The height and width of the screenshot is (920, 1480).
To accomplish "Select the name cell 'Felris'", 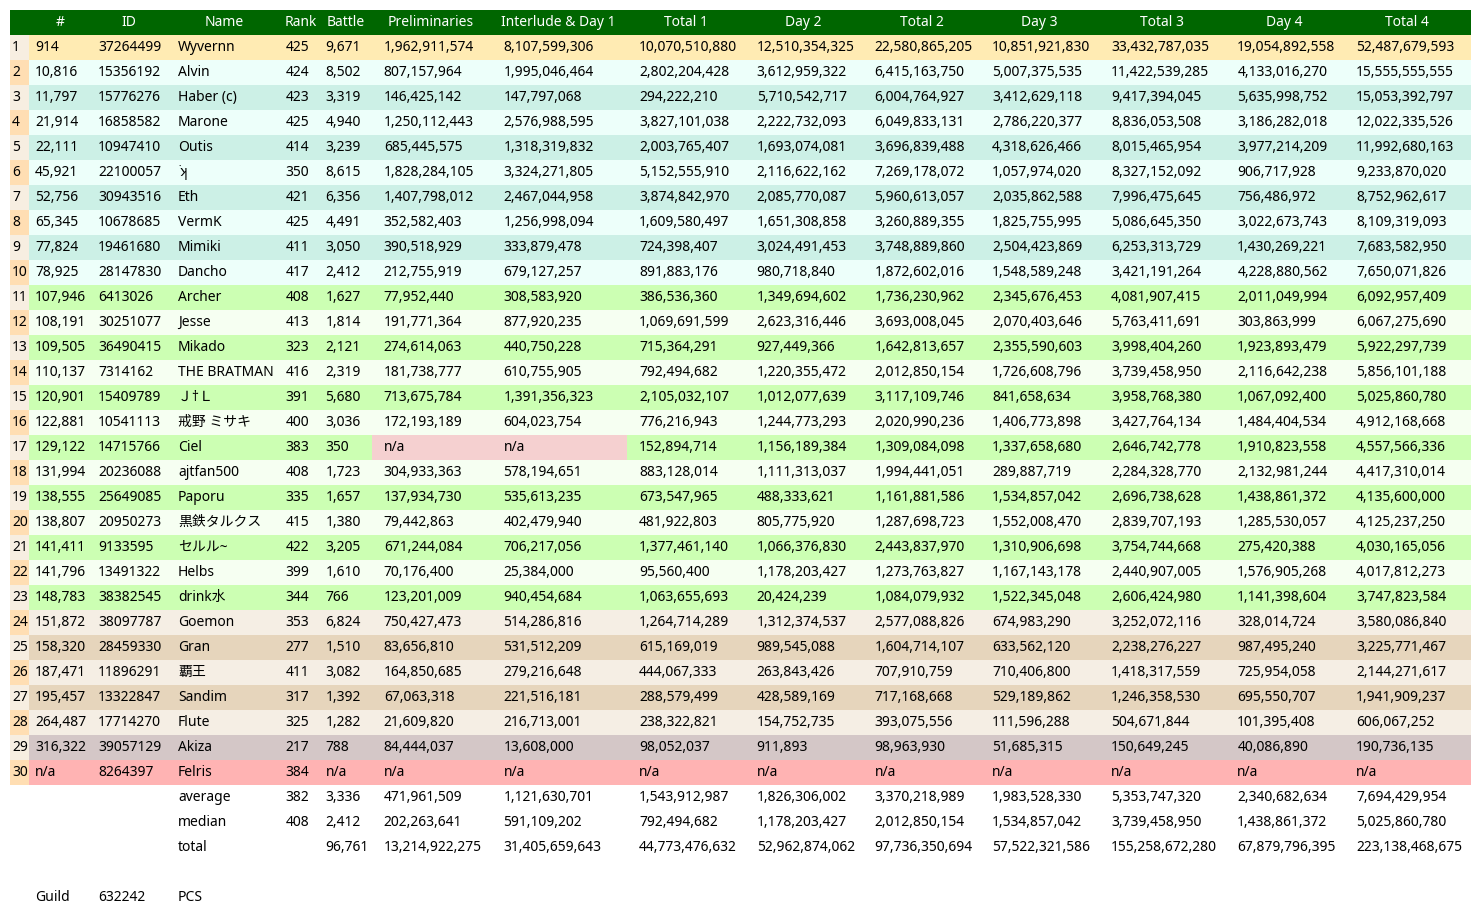I will [x=196, y=771].
